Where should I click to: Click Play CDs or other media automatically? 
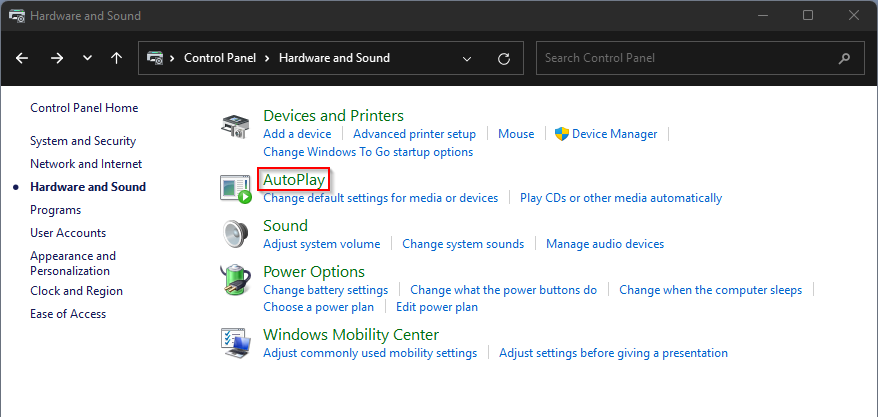(x=621, y=198)
